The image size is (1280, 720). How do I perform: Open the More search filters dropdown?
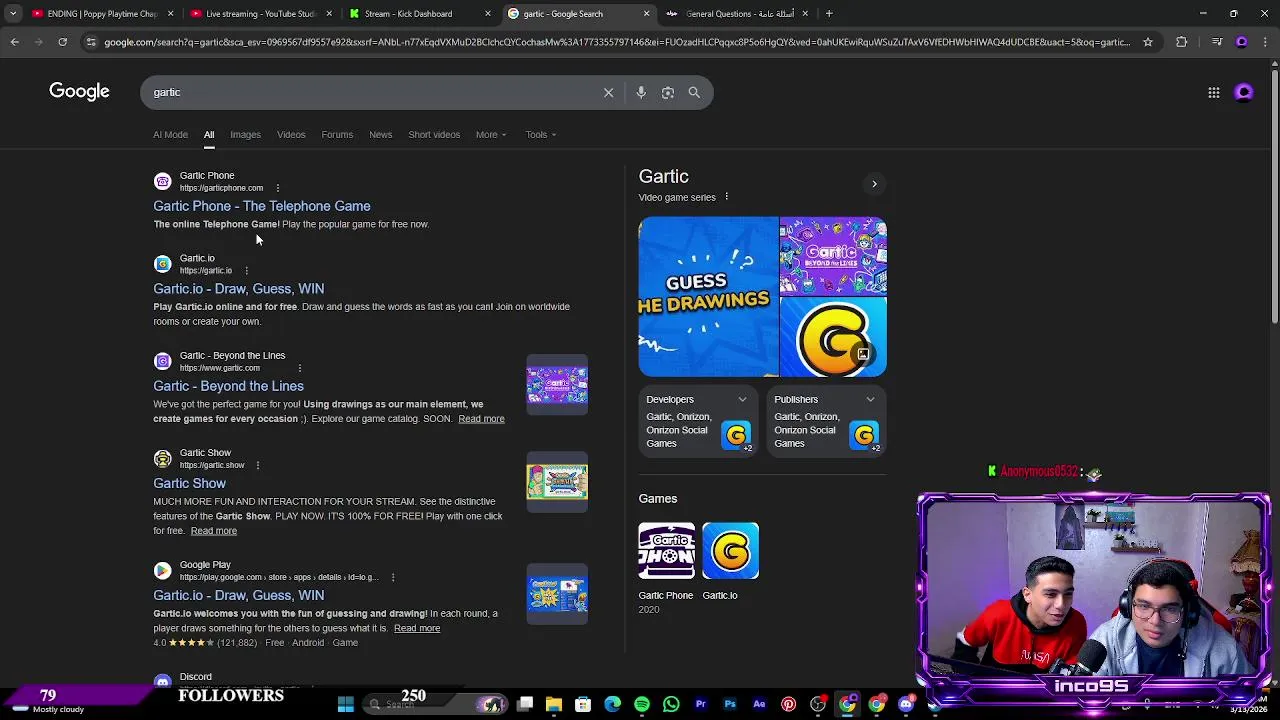pyautogui.click(x=491, y=134)
